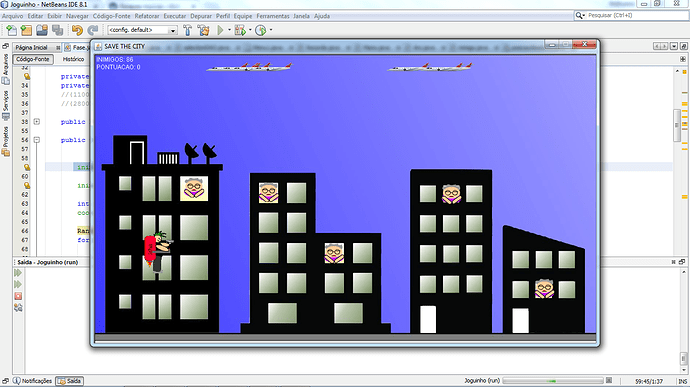
Task: Click the Debug Project toolbar icon
Action: pos(240,30)
